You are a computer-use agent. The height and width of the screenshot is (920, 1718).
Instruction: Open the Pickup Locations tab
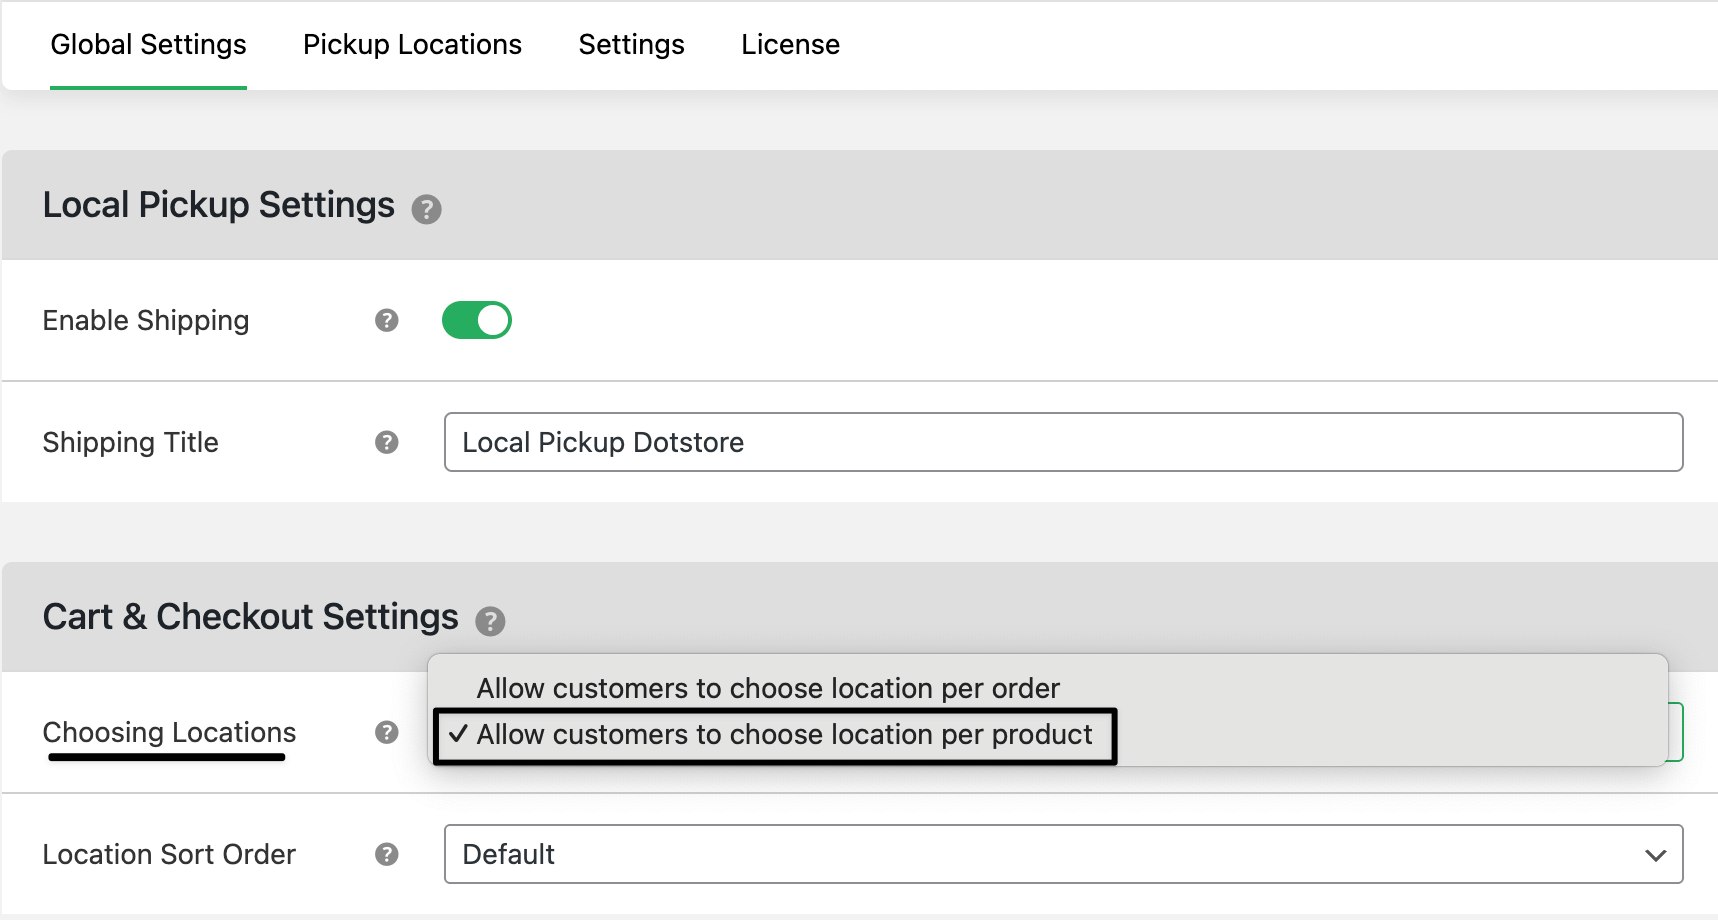[x=412, y=45]
